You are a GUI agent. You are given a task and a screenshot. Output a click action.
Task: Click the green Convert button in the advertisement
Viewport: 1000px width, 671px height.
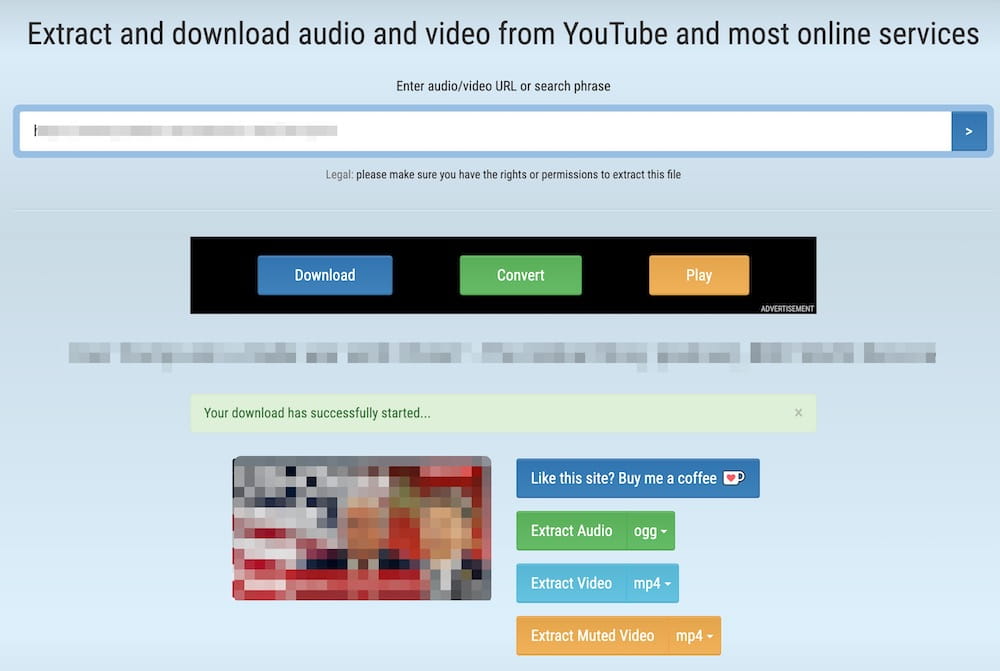tap(520, 275)
